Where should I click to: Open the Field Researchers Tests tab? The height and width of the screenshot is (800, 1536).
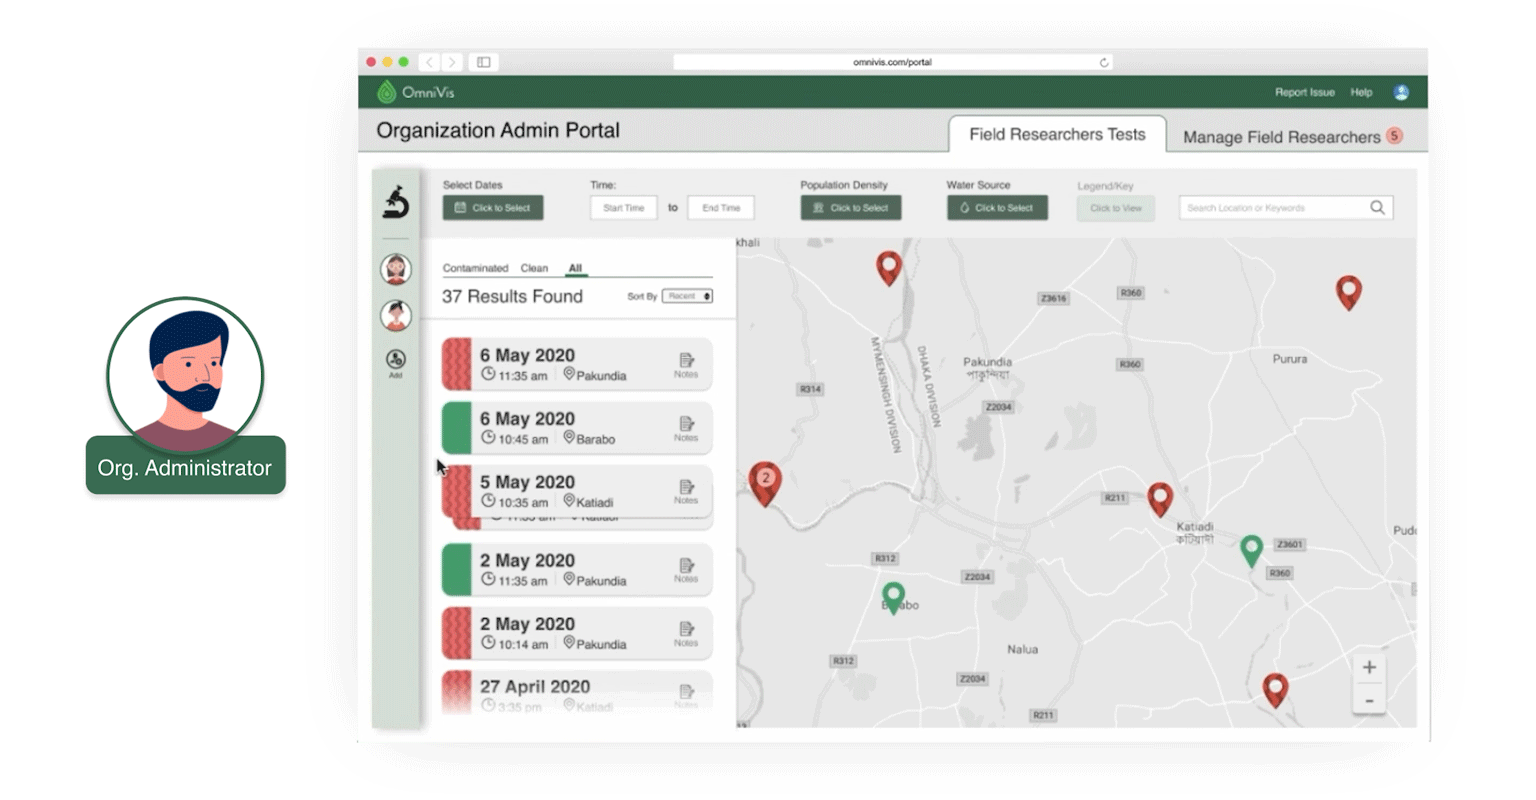(x=1057, y=135)
